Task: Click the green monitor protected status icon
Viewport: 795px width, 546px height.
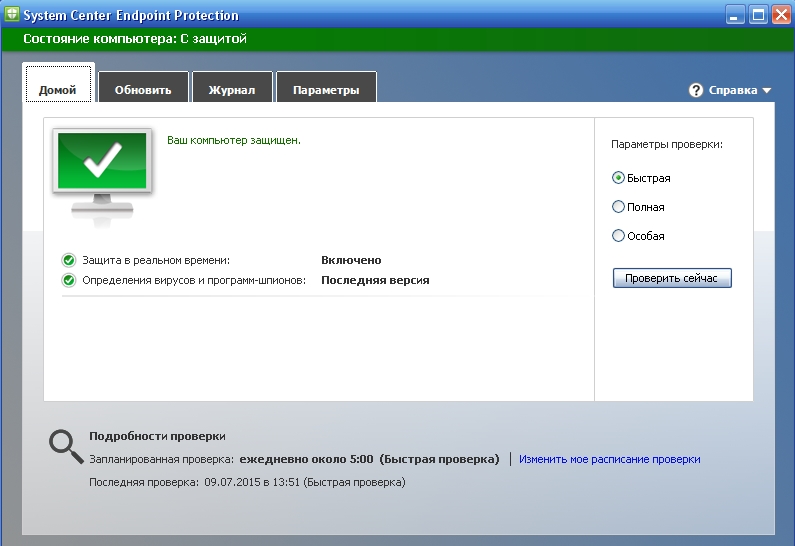Action: tap(103, 168)
